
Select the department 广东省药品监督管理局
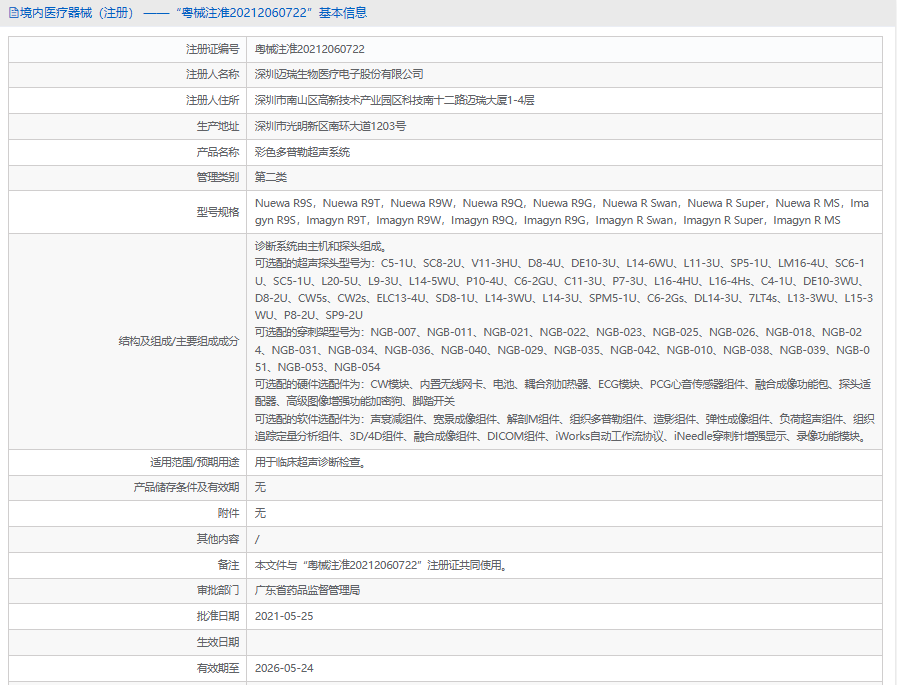click(307, 591)
